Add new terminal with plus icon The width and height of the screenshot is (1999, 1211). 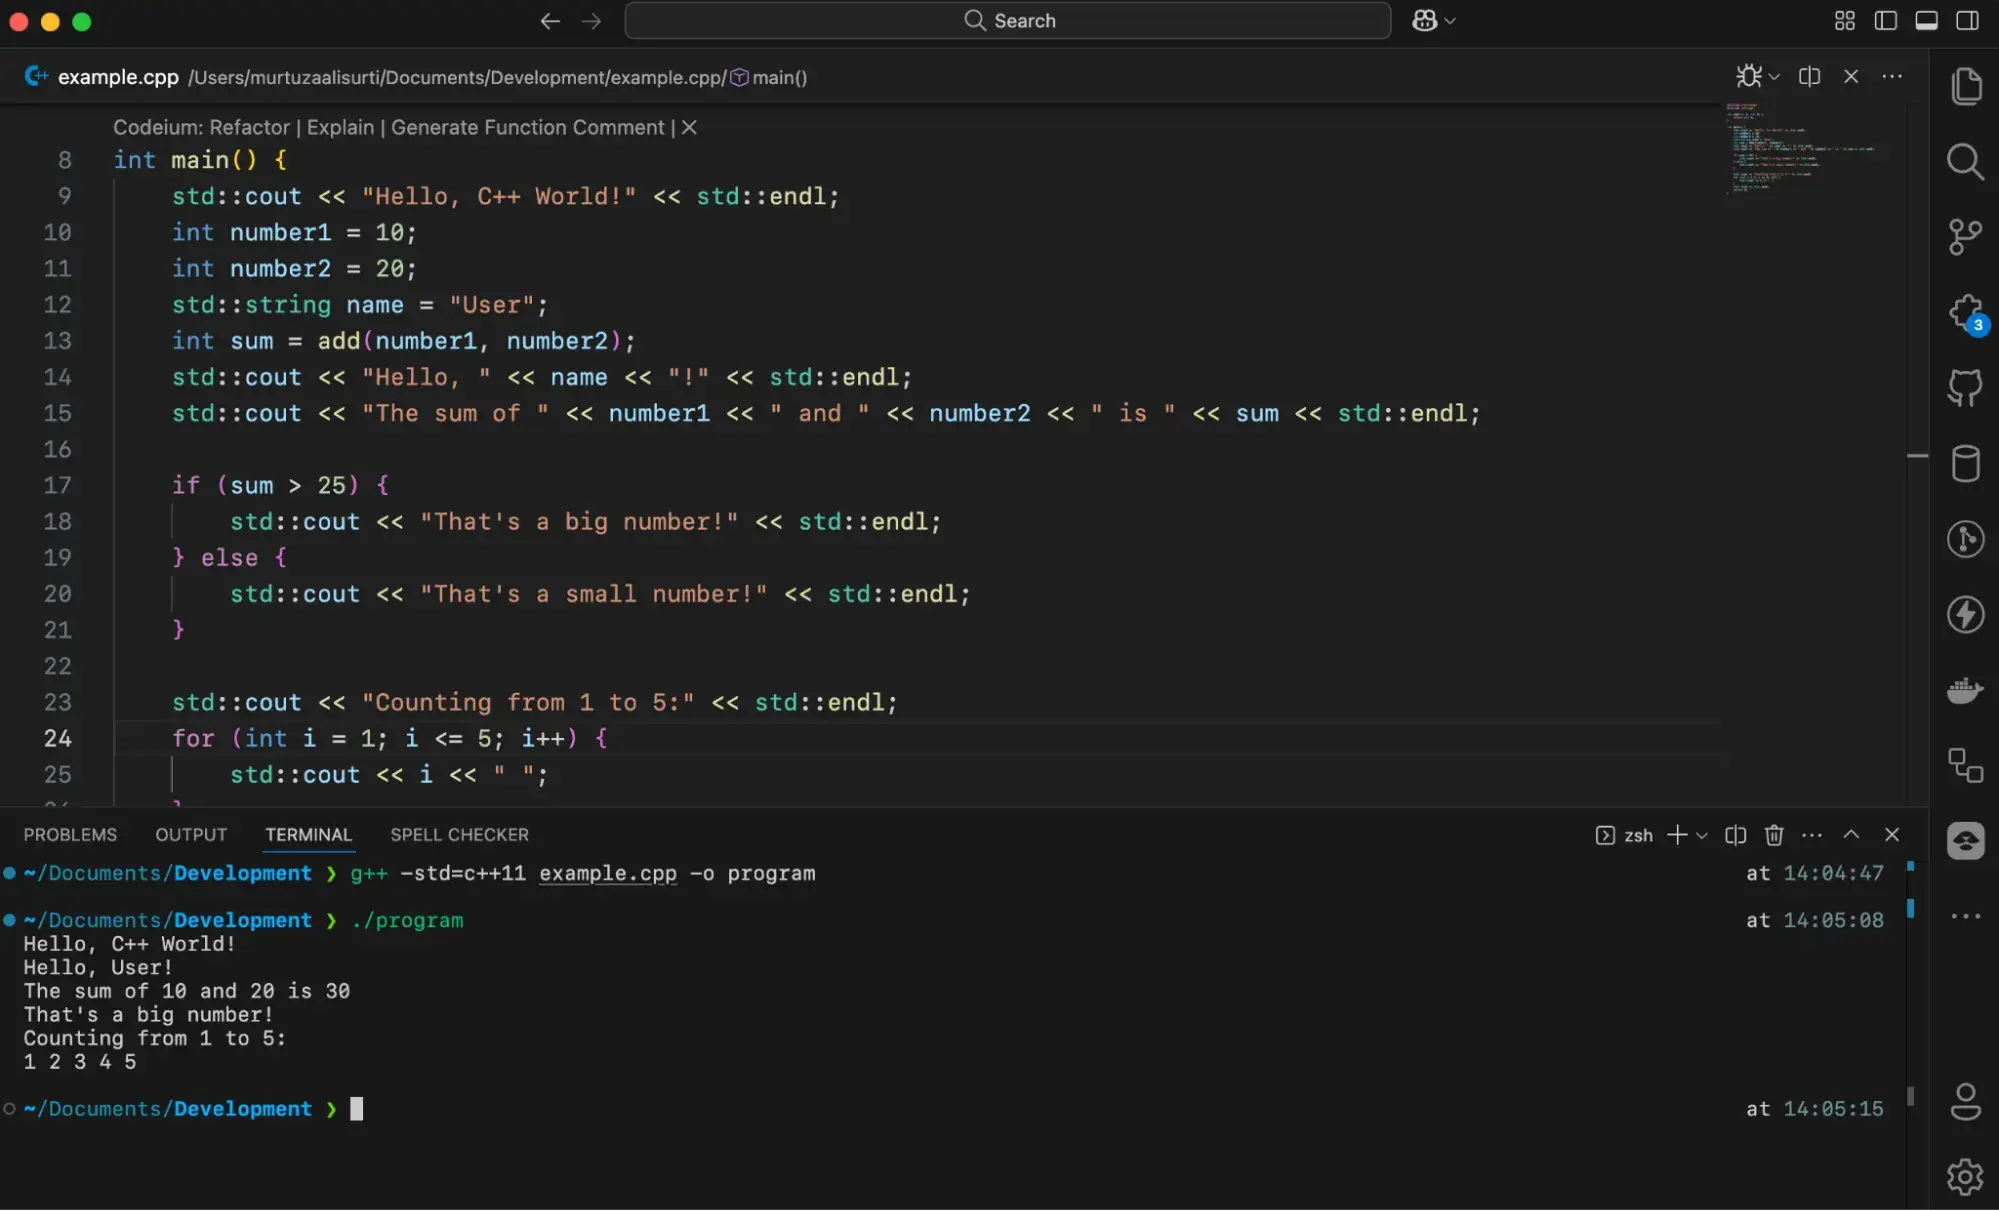click(1677, 835)
